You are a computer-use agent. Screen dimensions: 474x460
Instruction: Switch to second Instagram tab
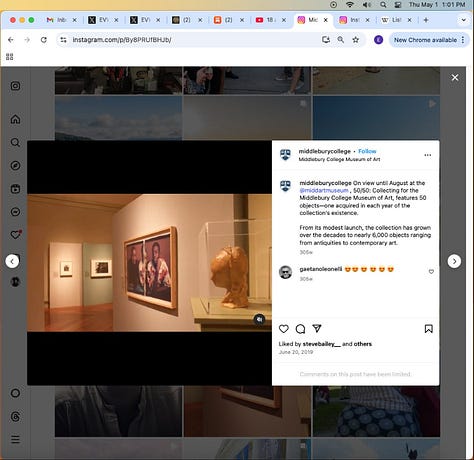click(x=355, y=20)
